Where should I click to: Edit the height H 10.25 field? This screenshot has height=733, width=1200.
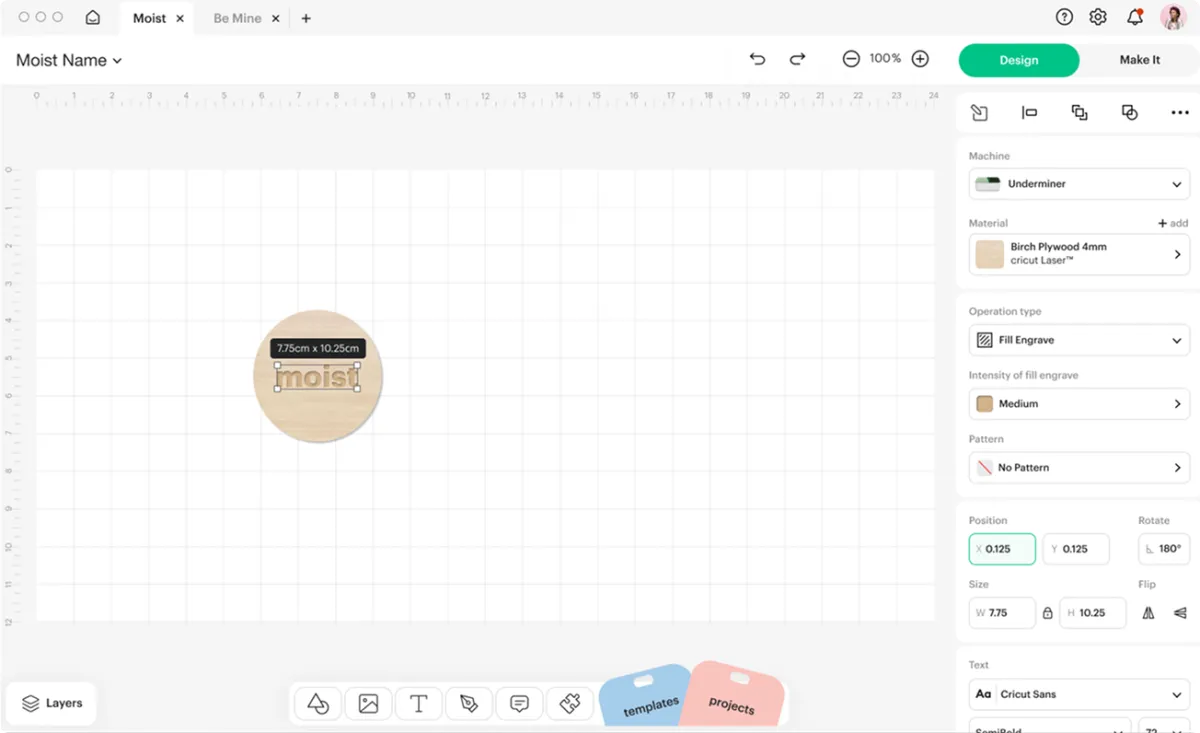pyautogui.click(x=1093, y=613)
